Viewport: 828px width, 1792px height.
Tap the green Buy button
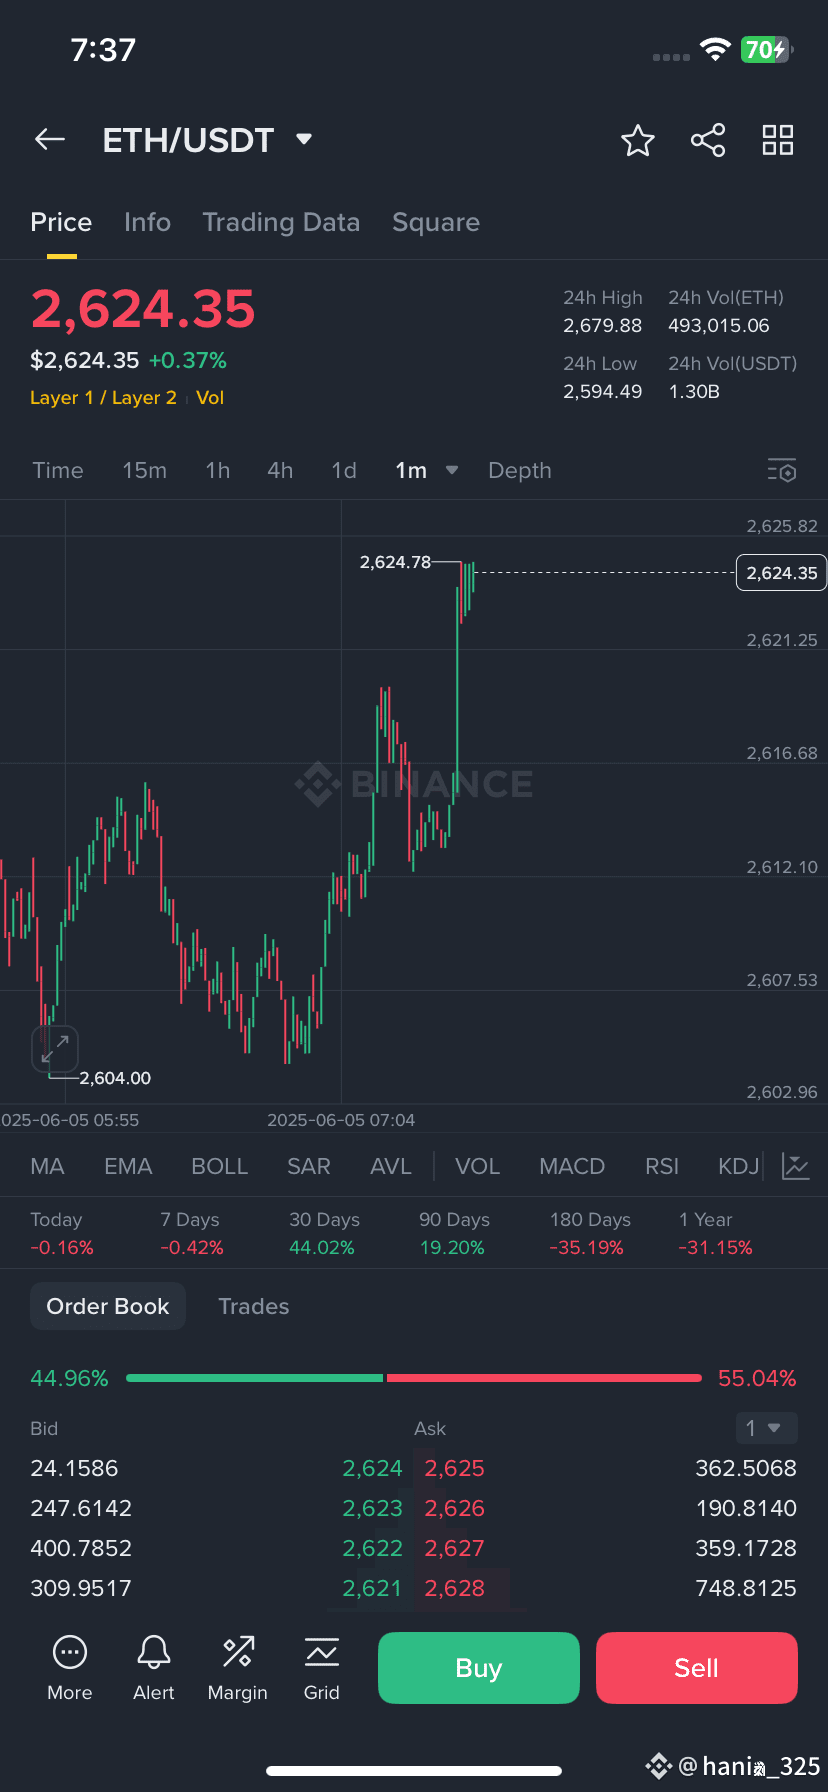point(479,1668)
